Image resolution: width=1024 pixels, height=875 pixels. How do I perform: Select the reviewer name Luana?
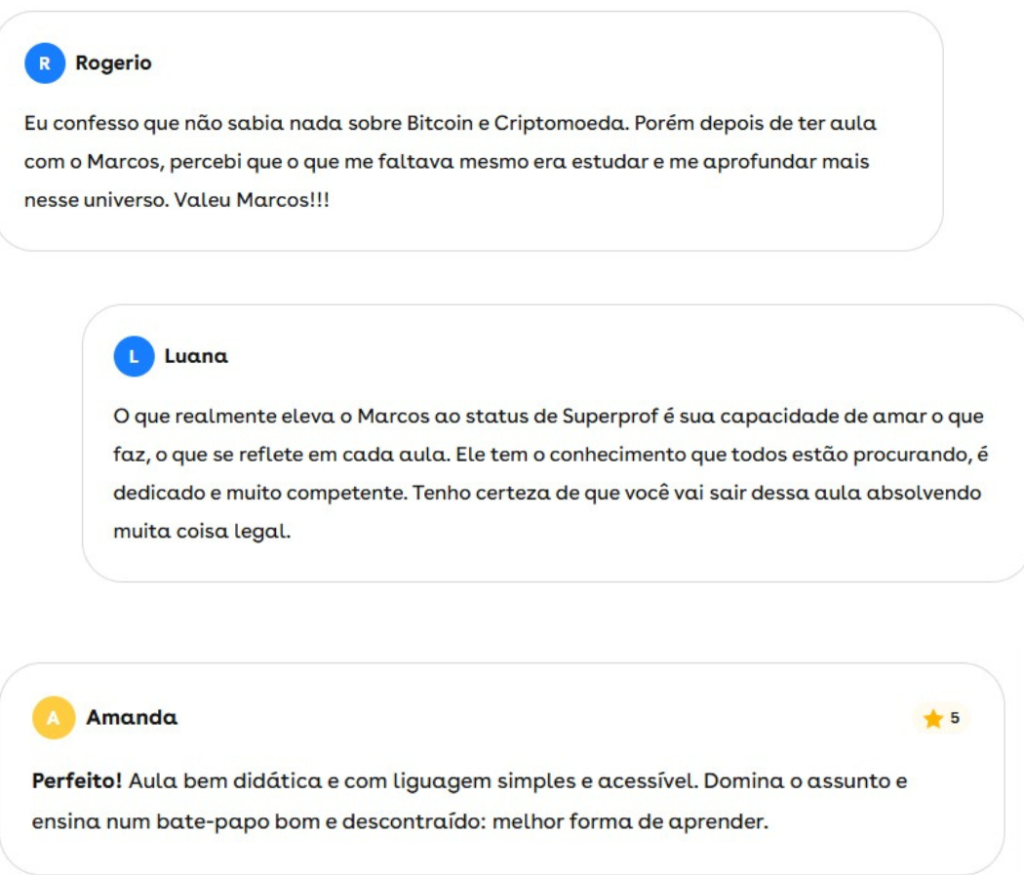[x=196, y=356]
